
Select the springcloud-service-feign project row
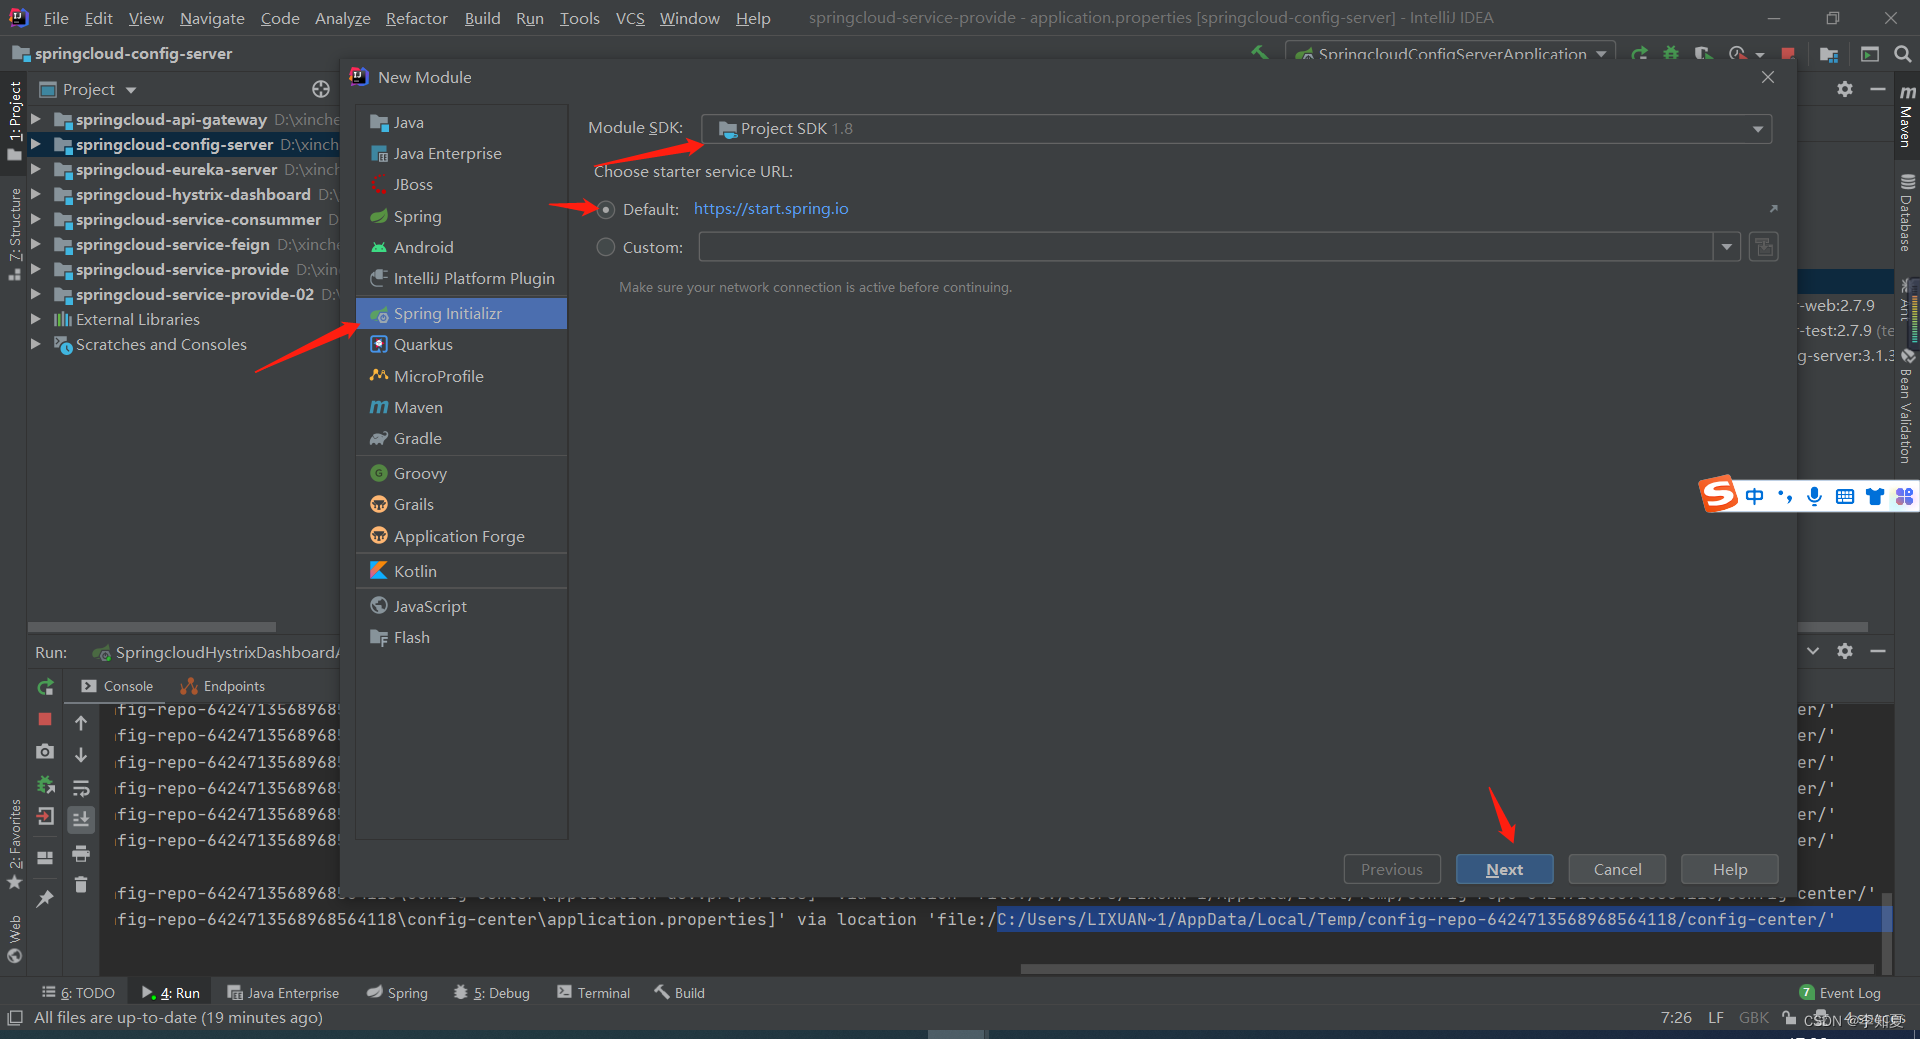(184, 244)
